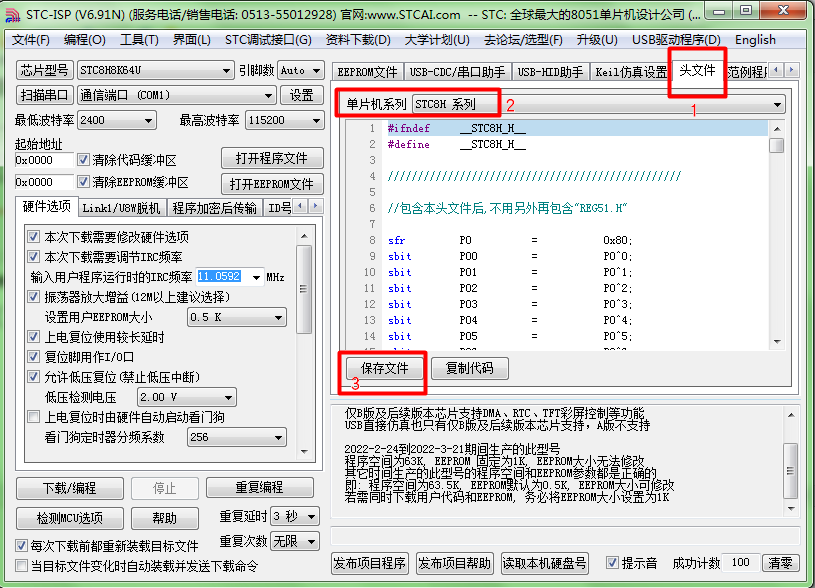Click the 重复编程 button
The image size is (815, 588).
(x=259, y=487)
